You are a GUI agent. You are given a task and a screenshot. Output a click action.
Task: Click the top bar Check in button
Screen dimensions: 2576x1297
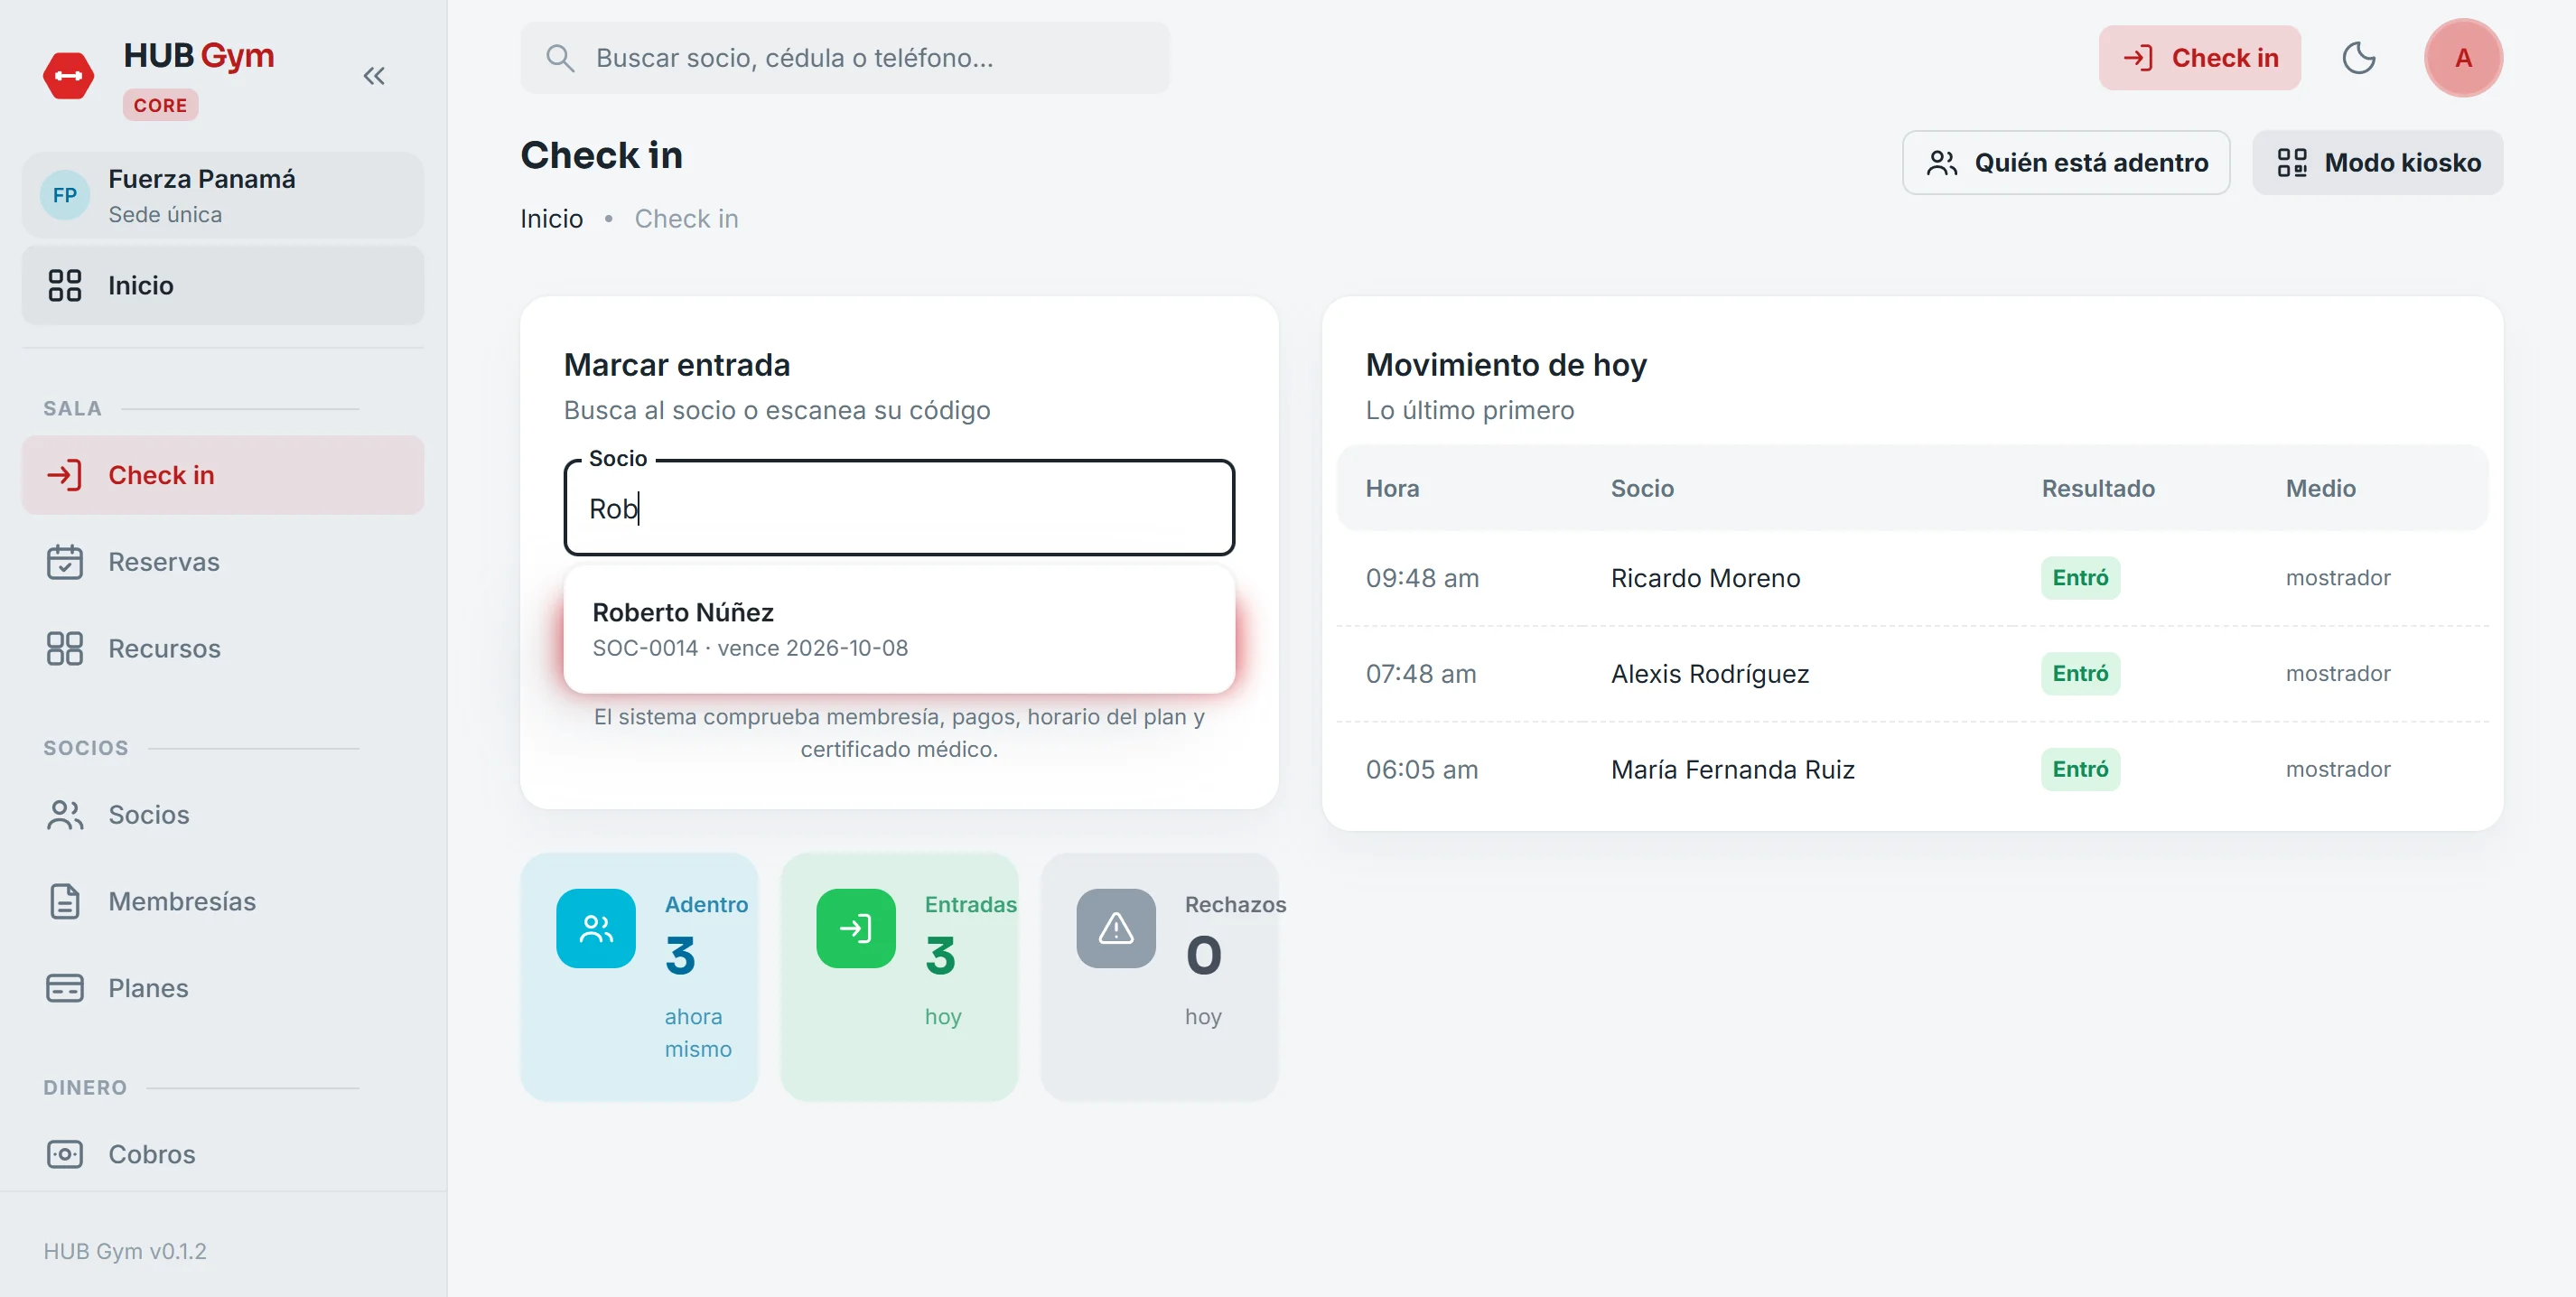point(2199,58)
